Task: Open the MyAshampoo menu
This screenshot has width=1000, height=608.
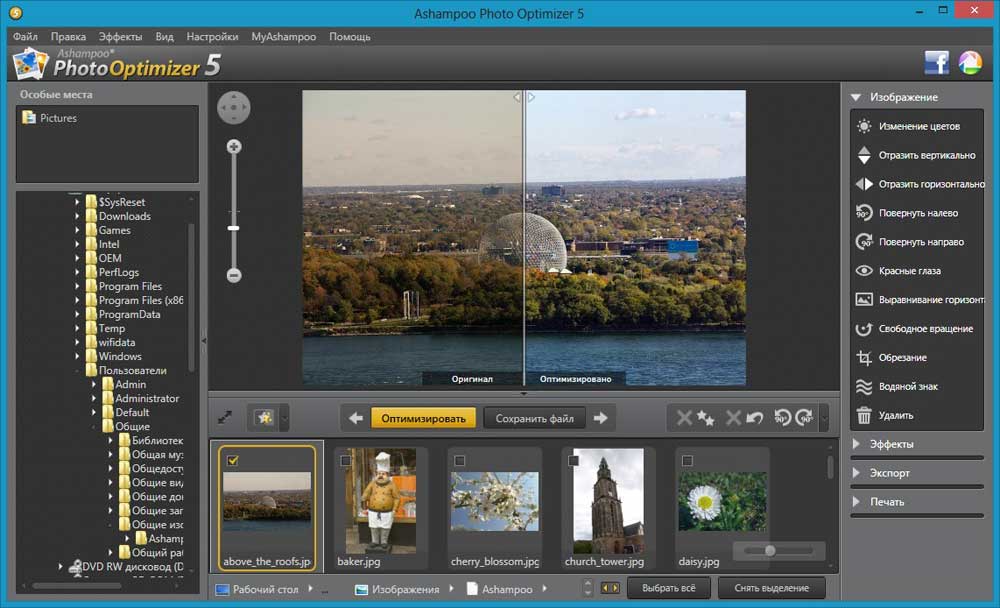Action: [284, 36]
